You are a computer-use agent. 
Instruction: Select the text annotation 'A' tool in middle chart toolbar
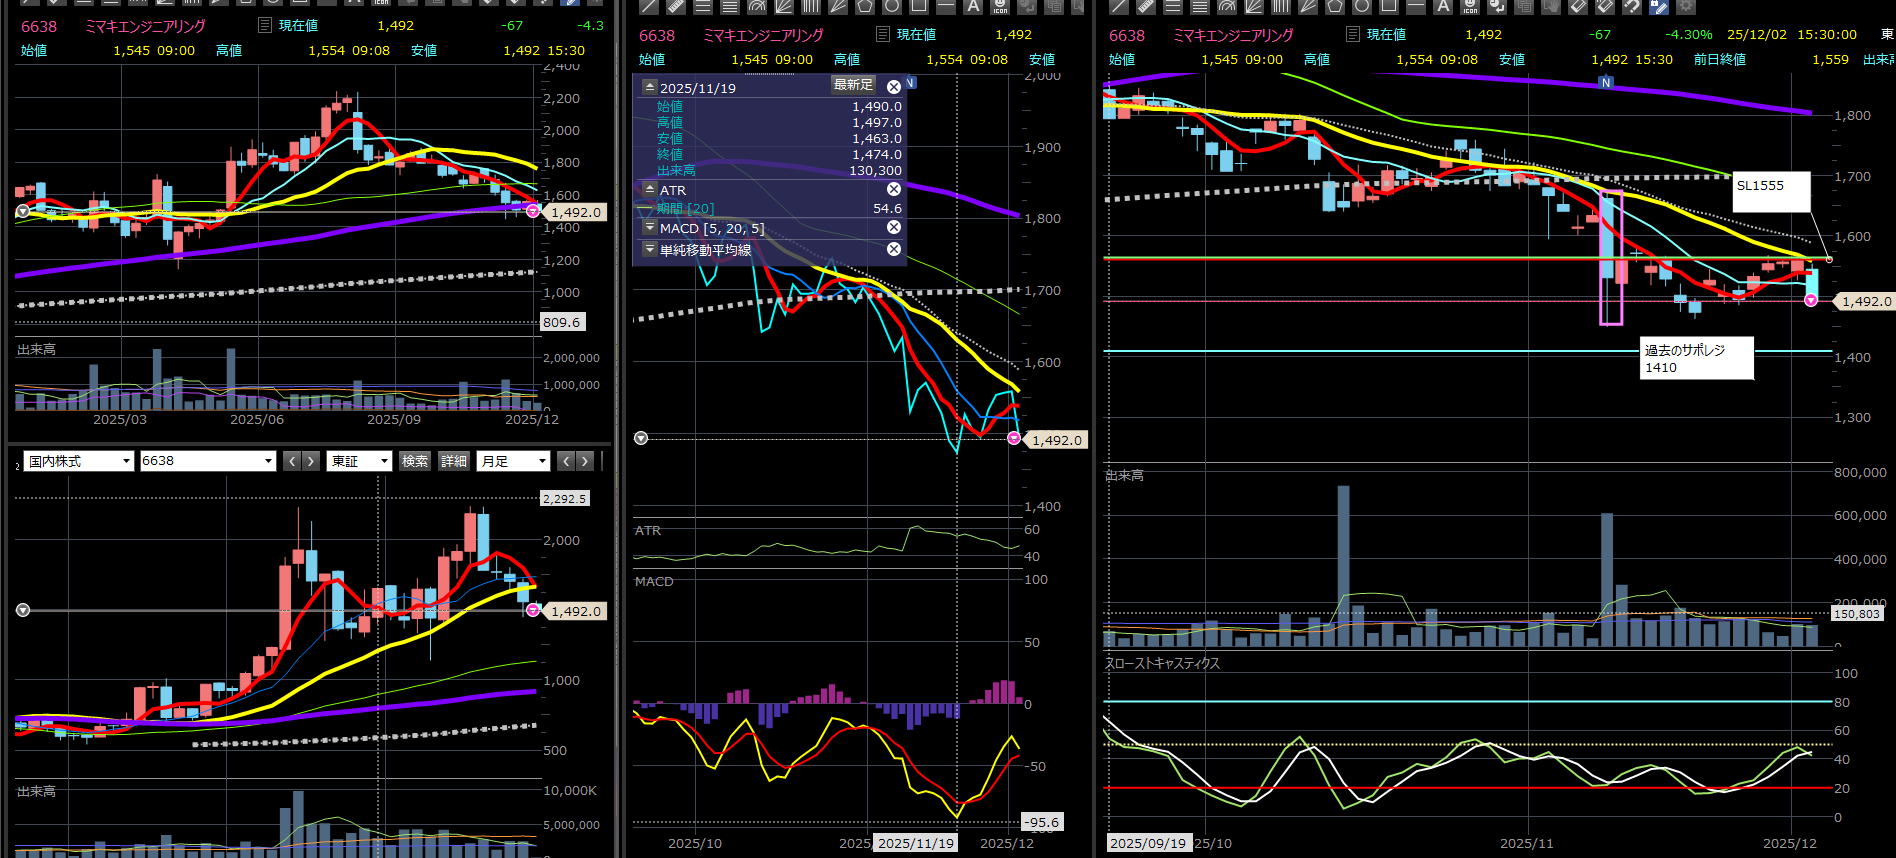(972, 6)
